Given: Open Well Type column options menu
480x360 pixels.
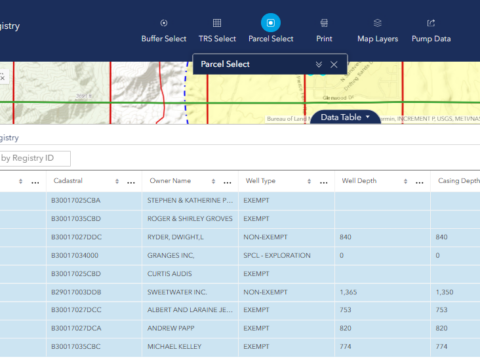Looking at the screenshot, I should click(323, 182).
